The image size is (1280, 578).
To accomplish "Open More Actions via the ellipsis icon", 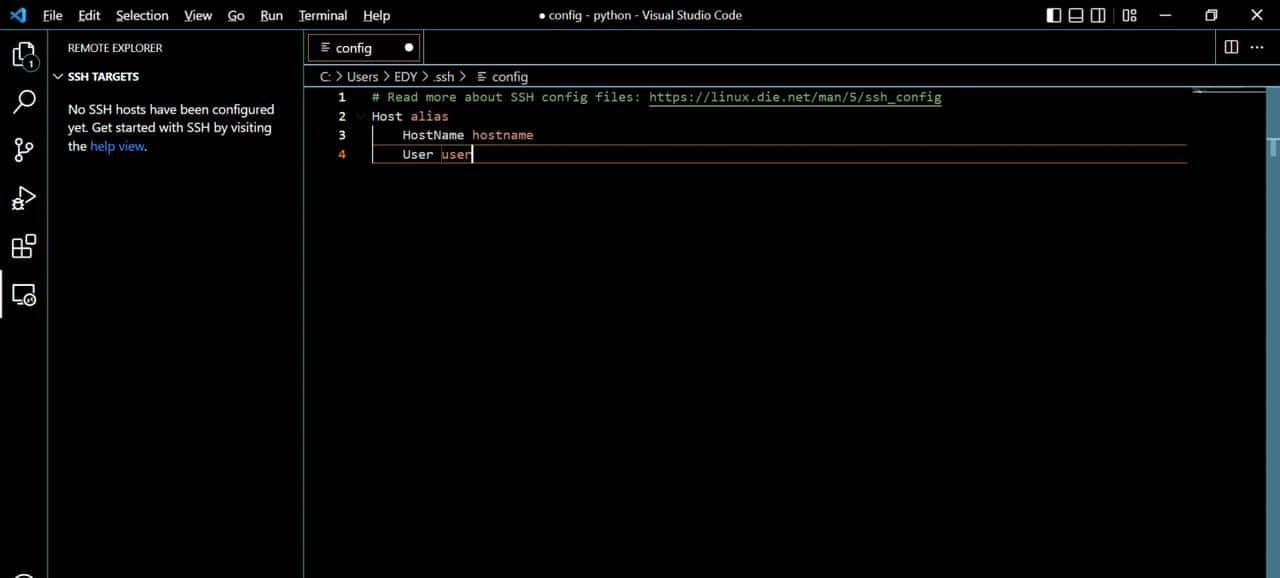I will (x=1257, y=47).
